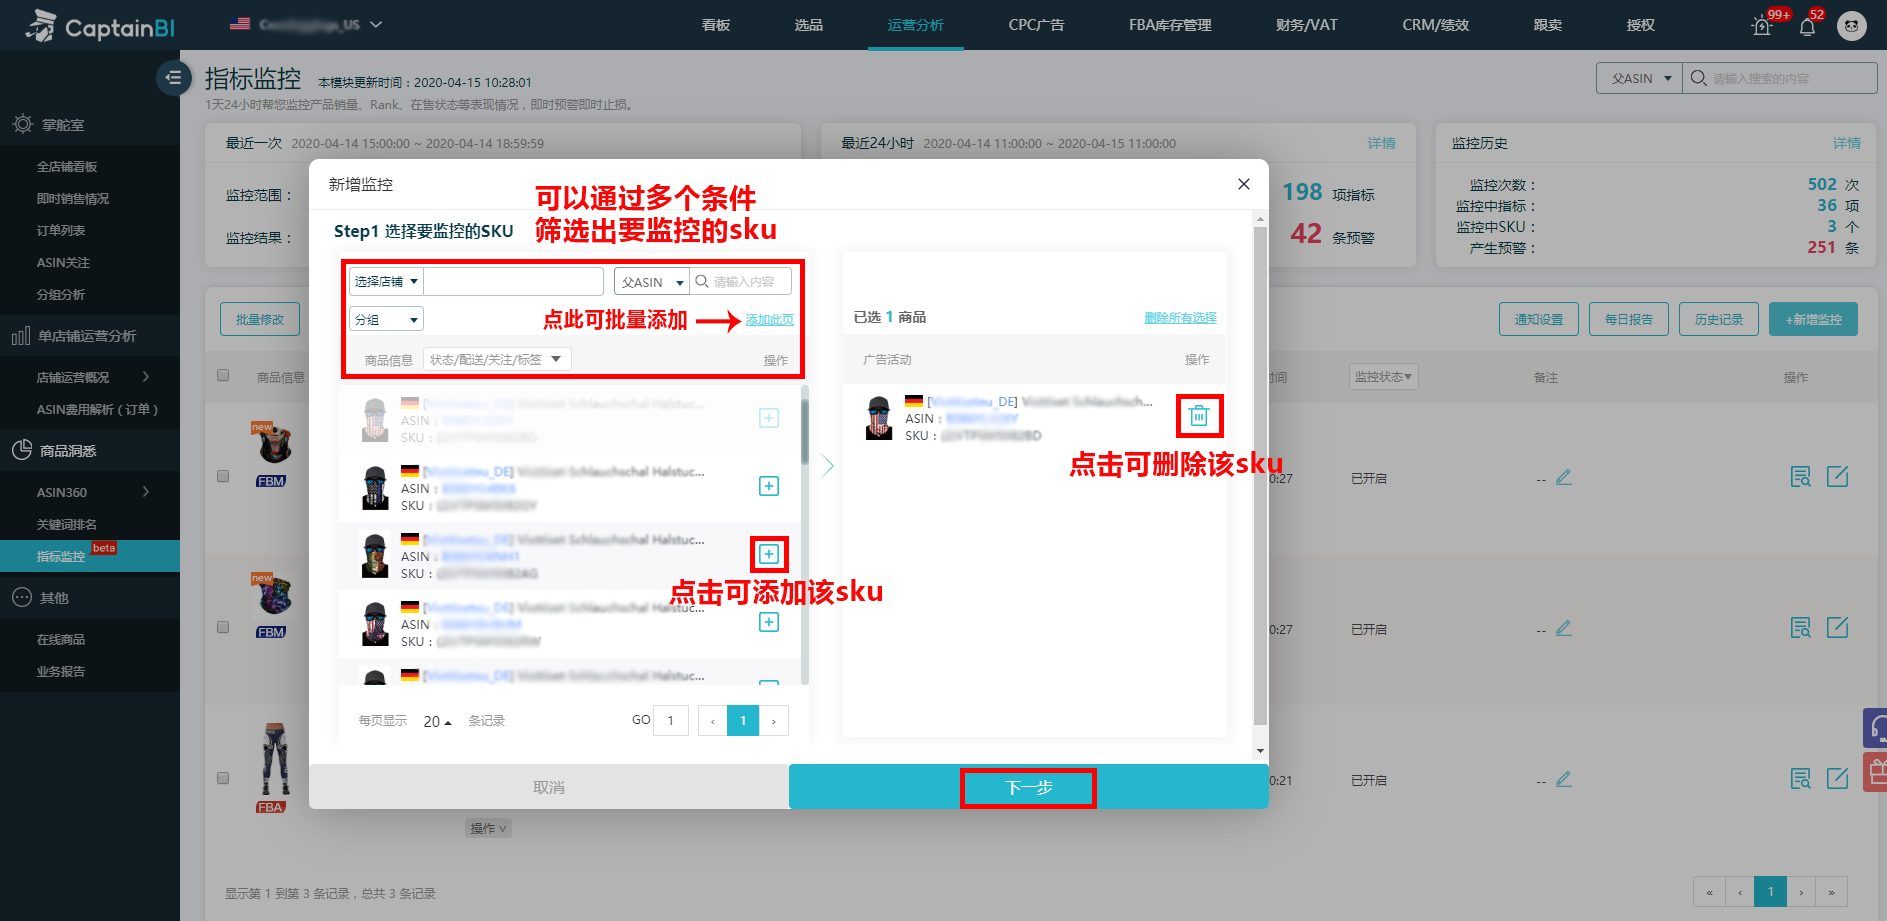Viewport: 1887px width, 921px height.
Task: Click the 每日报告 button
Action: (x=1629, y=319)
